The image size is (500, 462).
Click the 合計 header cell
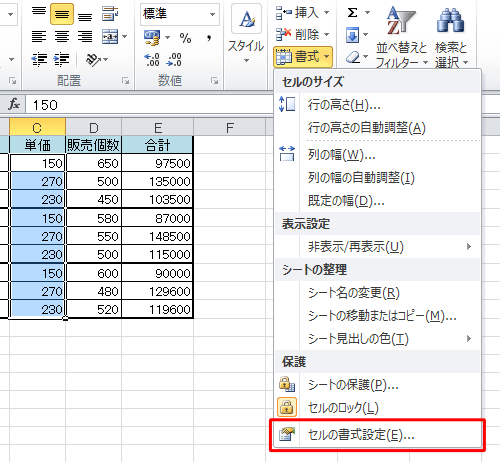point(158,145)
